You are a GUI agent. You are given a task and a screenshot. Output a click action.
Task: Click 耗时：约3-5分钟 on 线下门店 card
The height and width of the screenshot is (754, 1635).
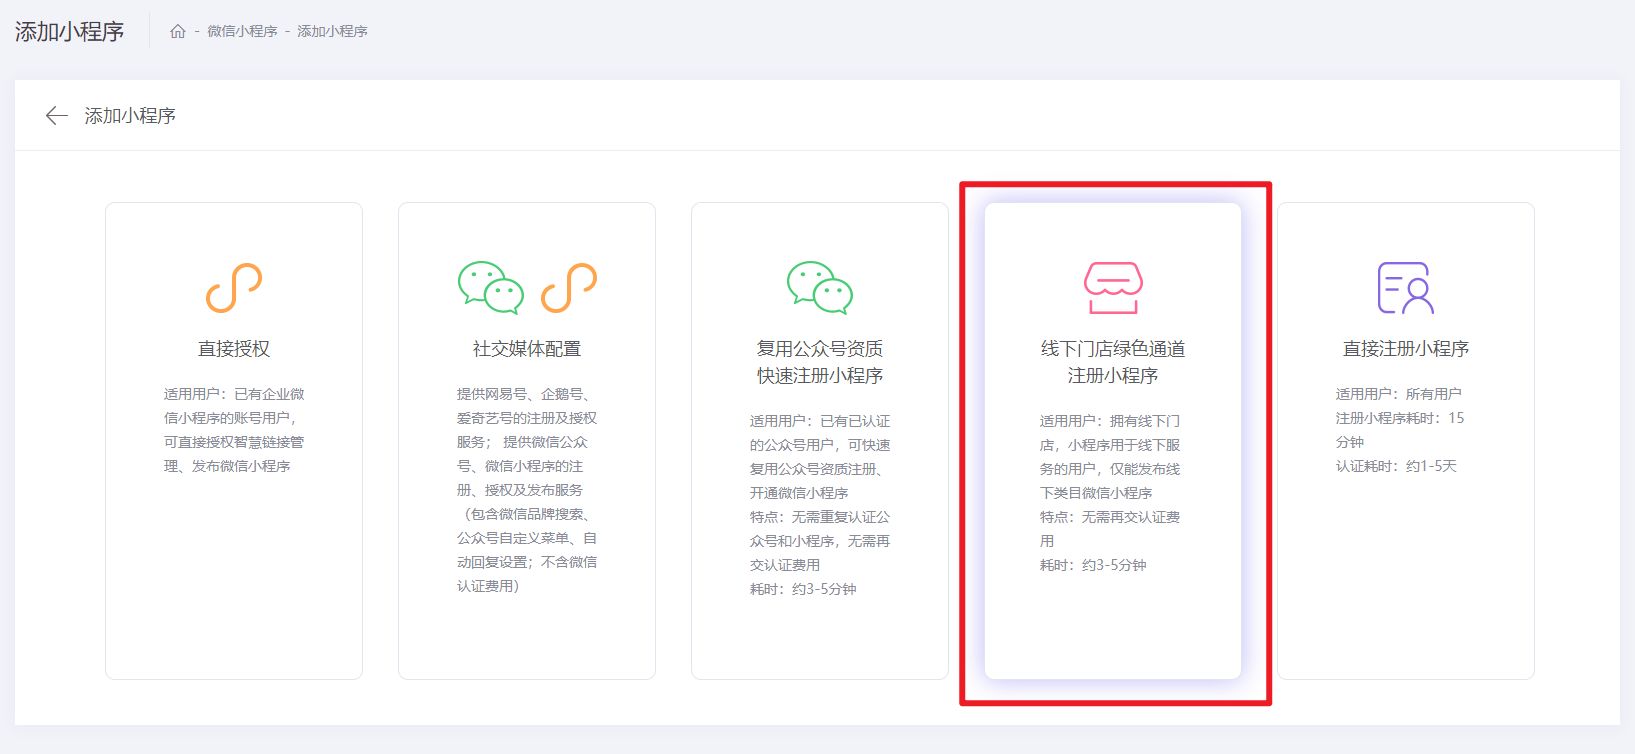pyautogui.click(x=1093, y=565)
